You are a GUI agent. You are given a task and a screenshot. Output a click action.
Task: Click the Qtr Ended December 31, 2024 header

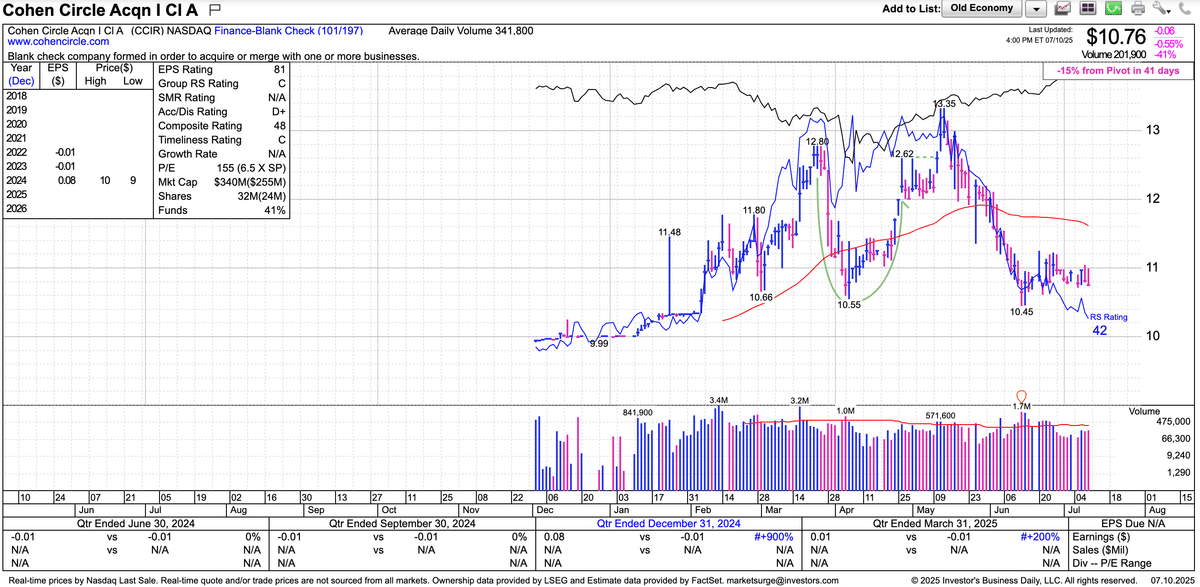(669, 523)
